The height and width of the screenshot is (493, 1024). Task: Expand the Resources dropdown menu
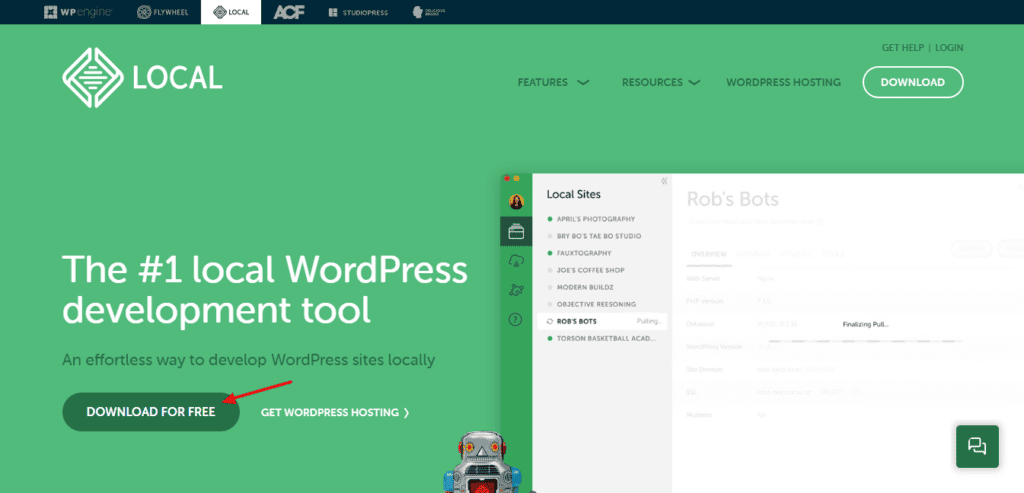pos(660,82)
